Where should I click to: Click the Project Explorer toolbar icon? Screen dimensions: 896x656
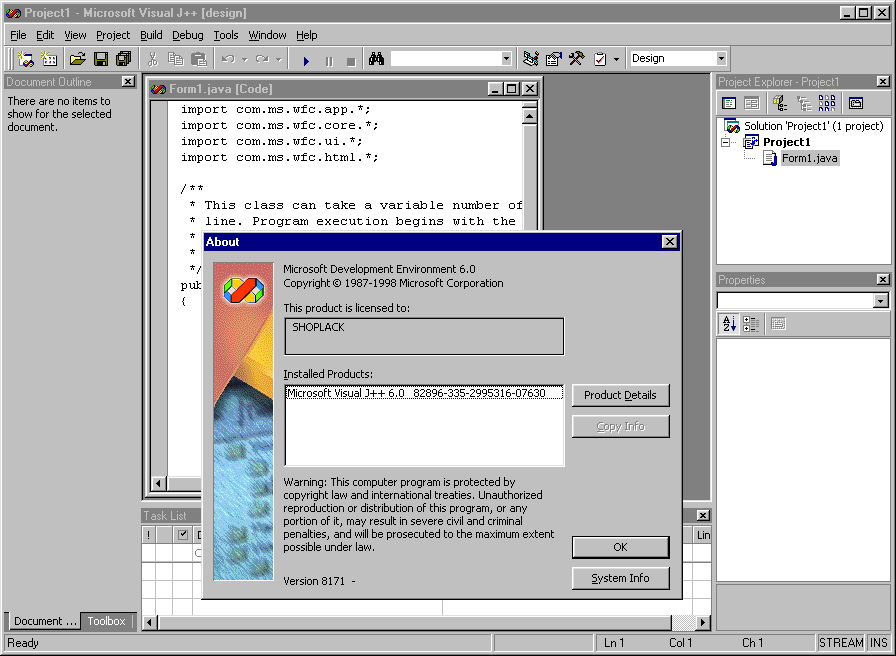tap(531, 59)
